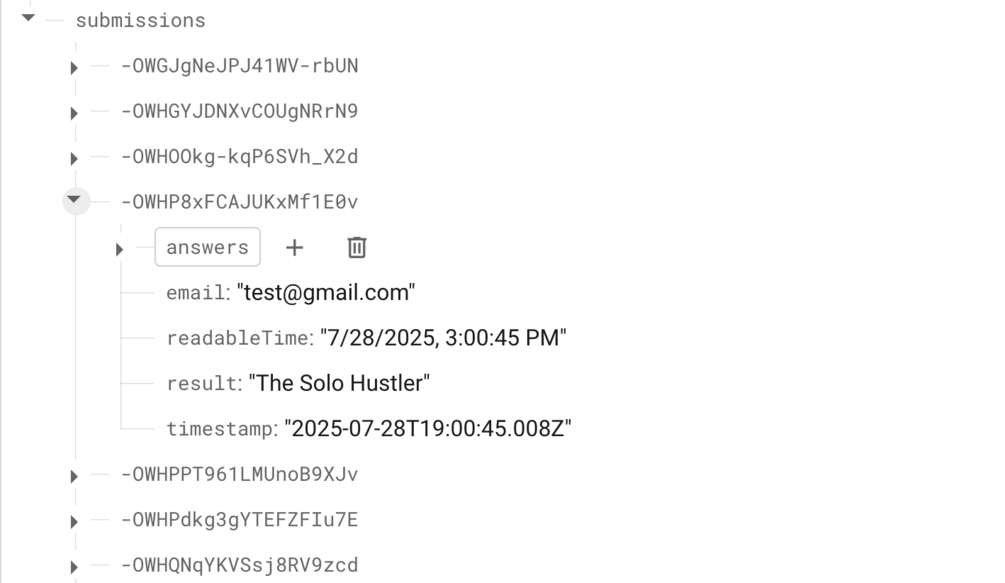
Task: Select the answers key box
Action: pyautogui.click(x=207, y=247)
